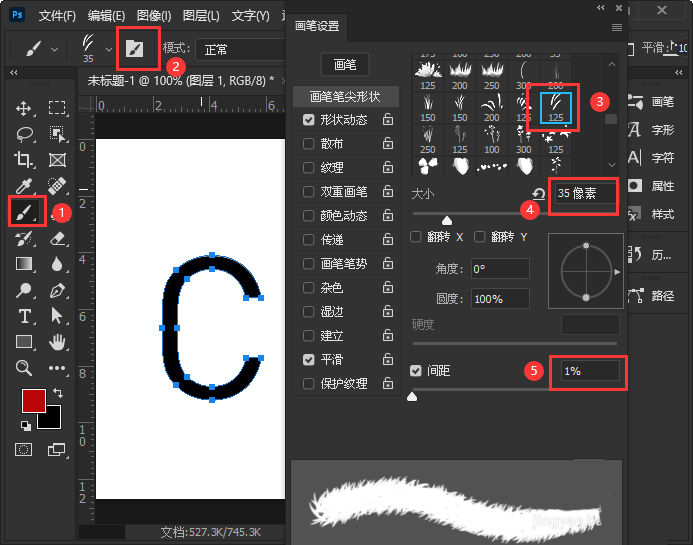Select 画笔笔尖形状 section
Viewport: 693px width, 545px height.
(346, 96)
